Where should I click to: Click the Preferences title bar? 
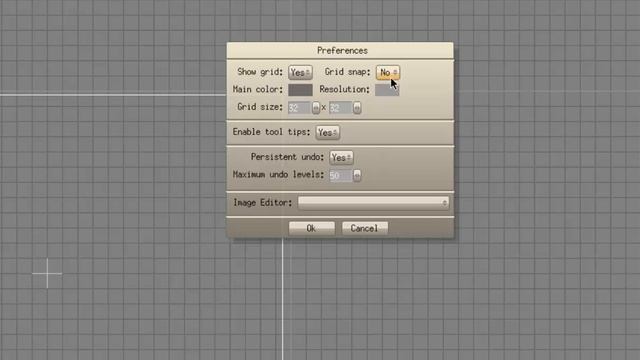340,51
